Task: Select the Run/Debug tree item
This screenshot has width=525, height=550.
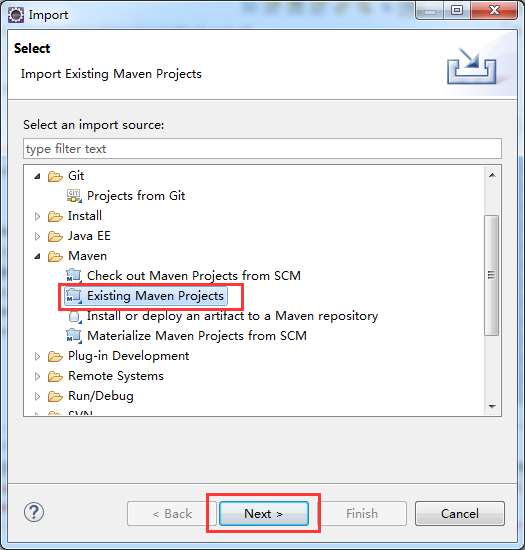Action: click(101, 396)
